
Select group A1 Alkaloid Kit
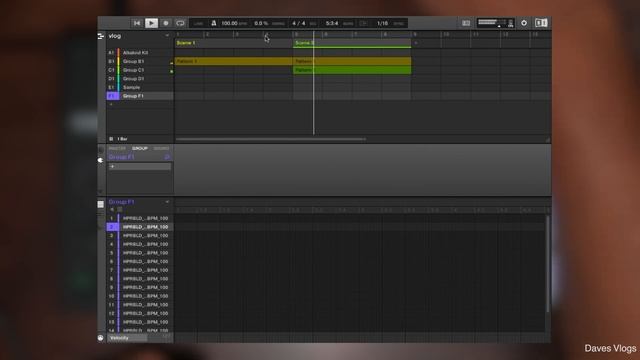[140, 53]
